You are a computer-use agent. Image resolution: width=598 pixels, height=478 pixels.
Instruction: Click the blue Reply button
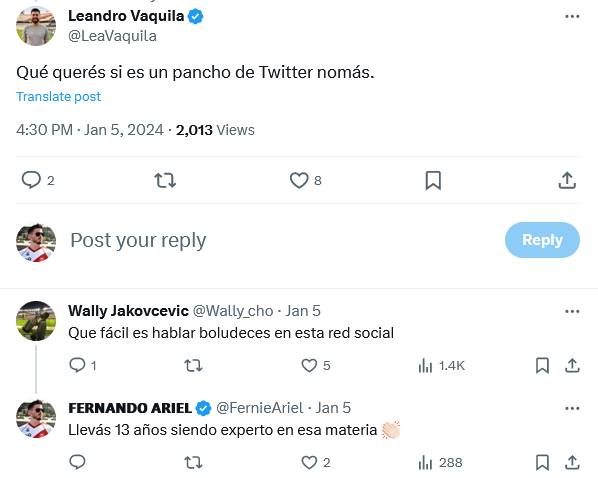pyautogui.click(x=542, y=240)
